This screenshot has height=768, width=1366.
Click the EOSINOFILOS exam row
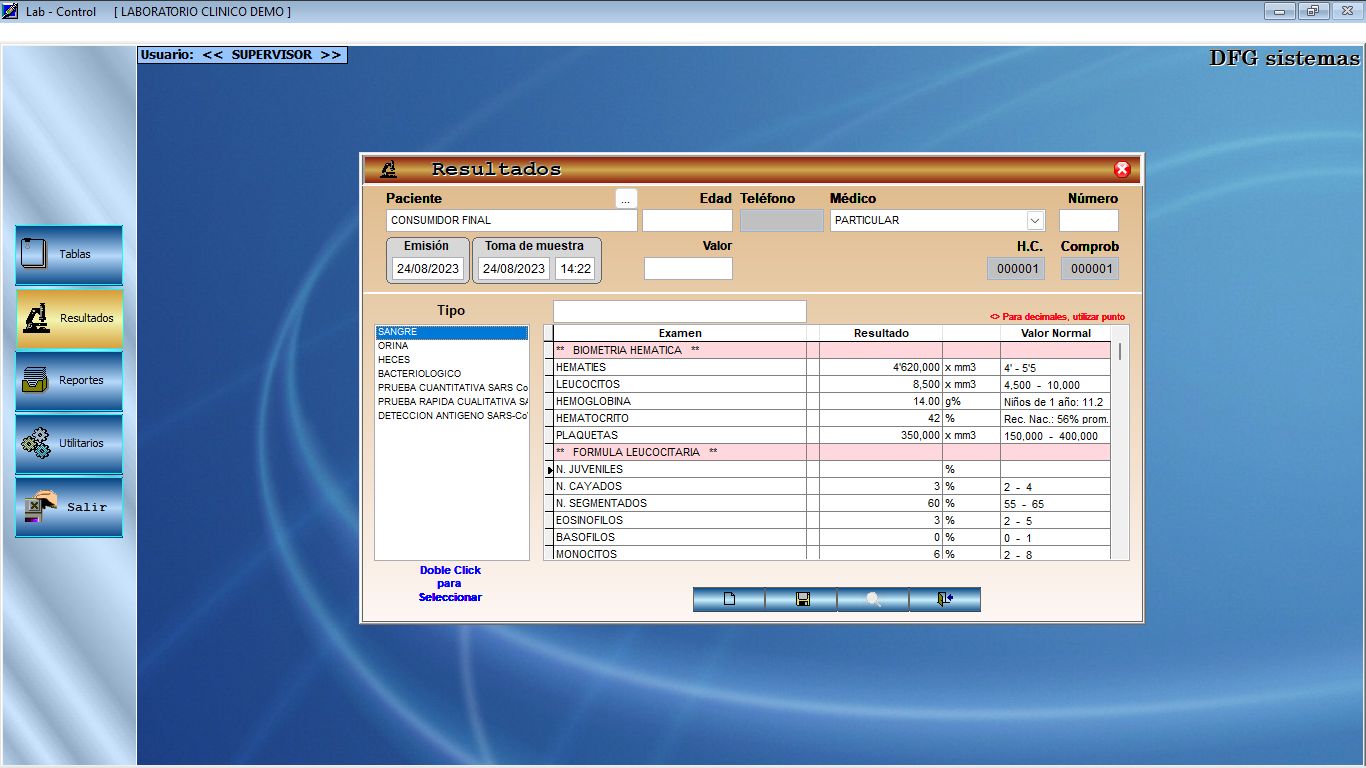coord(680,521)
